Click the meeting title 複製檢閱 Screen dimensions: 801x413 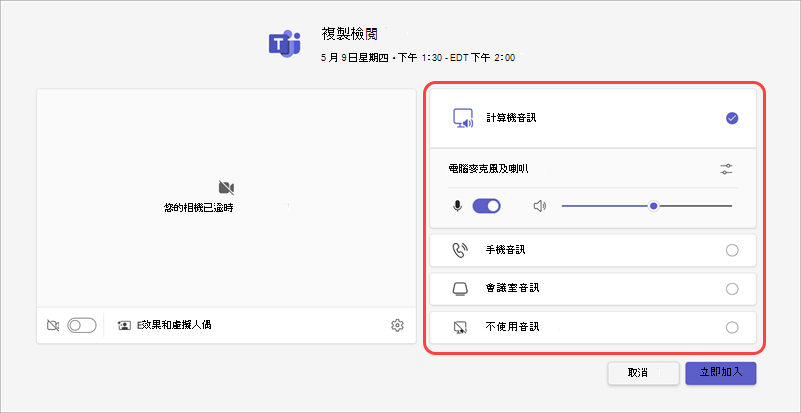[x=350, y=34]
